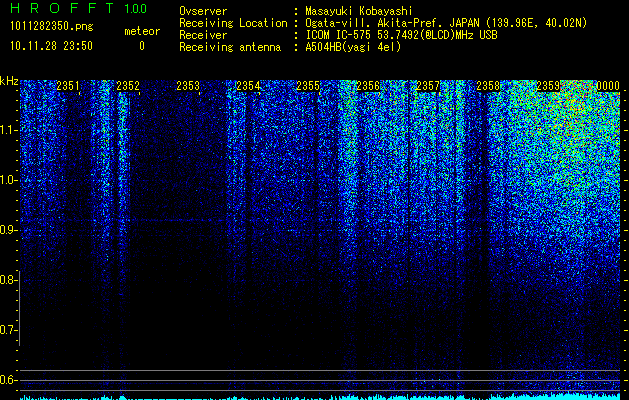Image resolution: width=629 pixels, height=400 pixels.
Task: Click the 2358 time marker
Action: pyautogui.click(x=488, y=86)
